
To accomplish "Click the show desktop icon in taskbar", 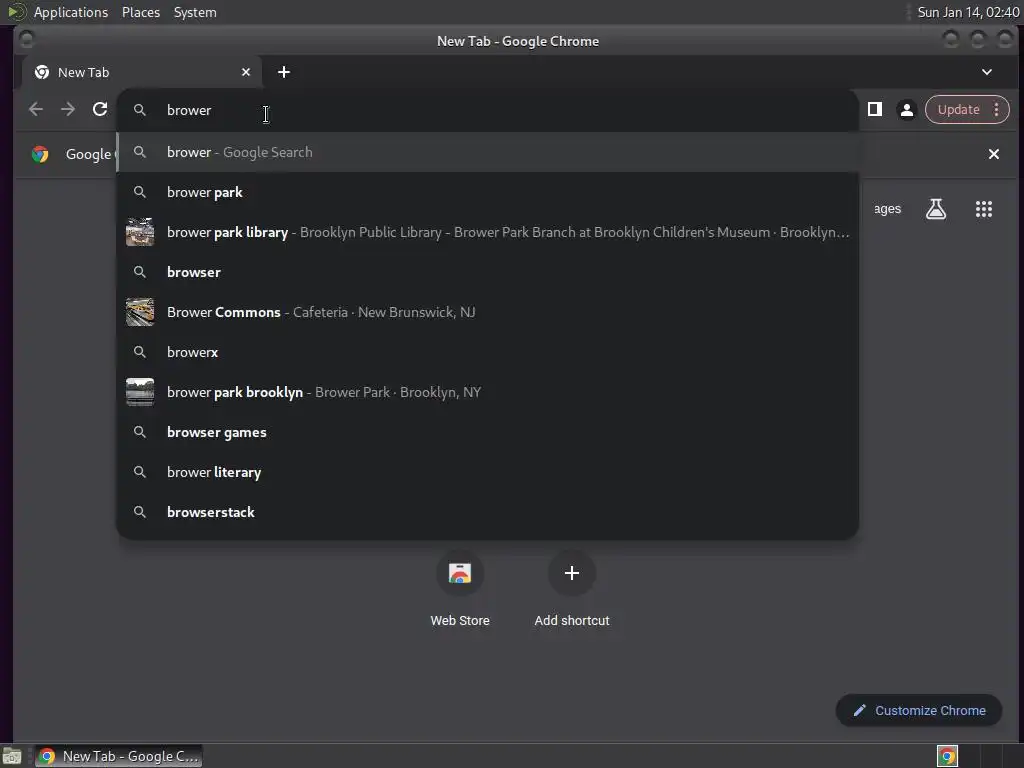I will 12,756.
